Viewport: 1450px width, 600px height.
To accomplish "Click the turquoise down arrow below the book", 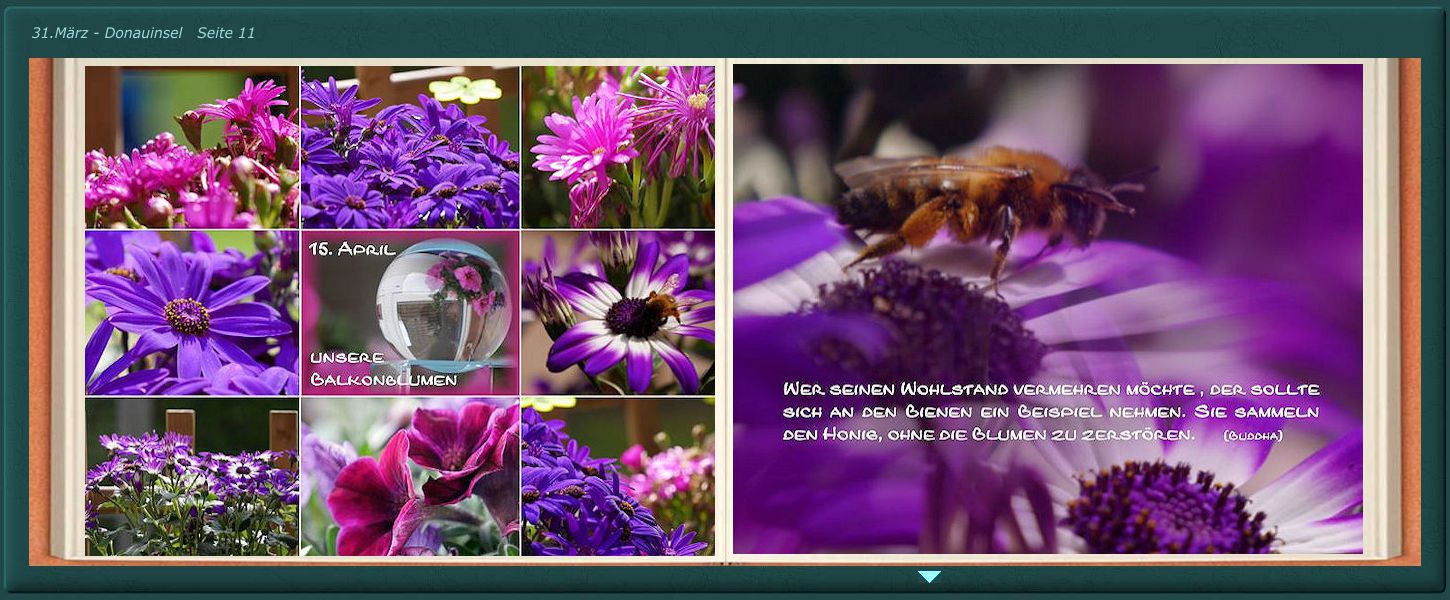I will click(x=929, y=576).
